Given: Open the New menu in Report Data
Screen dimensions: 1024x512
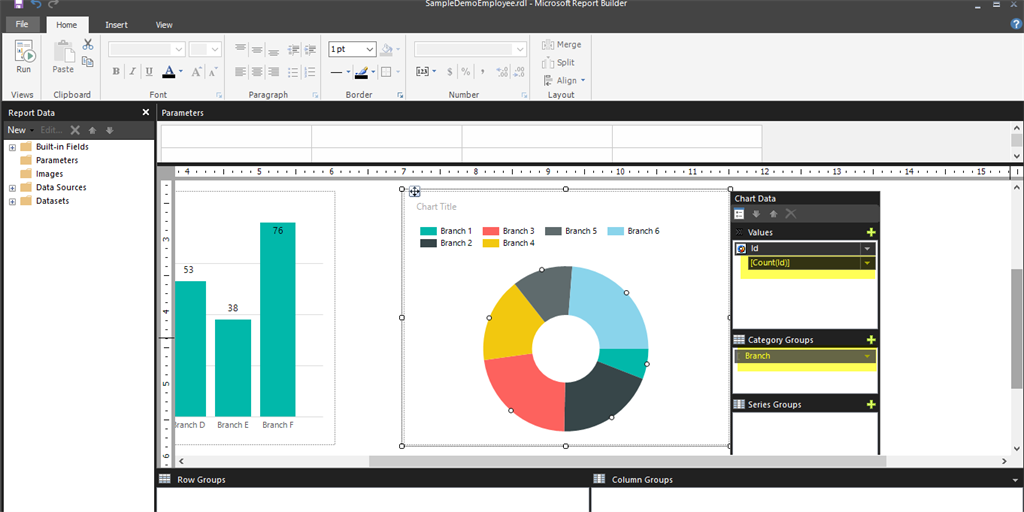Looking at the screenshot, I should [x=20, y=130].
